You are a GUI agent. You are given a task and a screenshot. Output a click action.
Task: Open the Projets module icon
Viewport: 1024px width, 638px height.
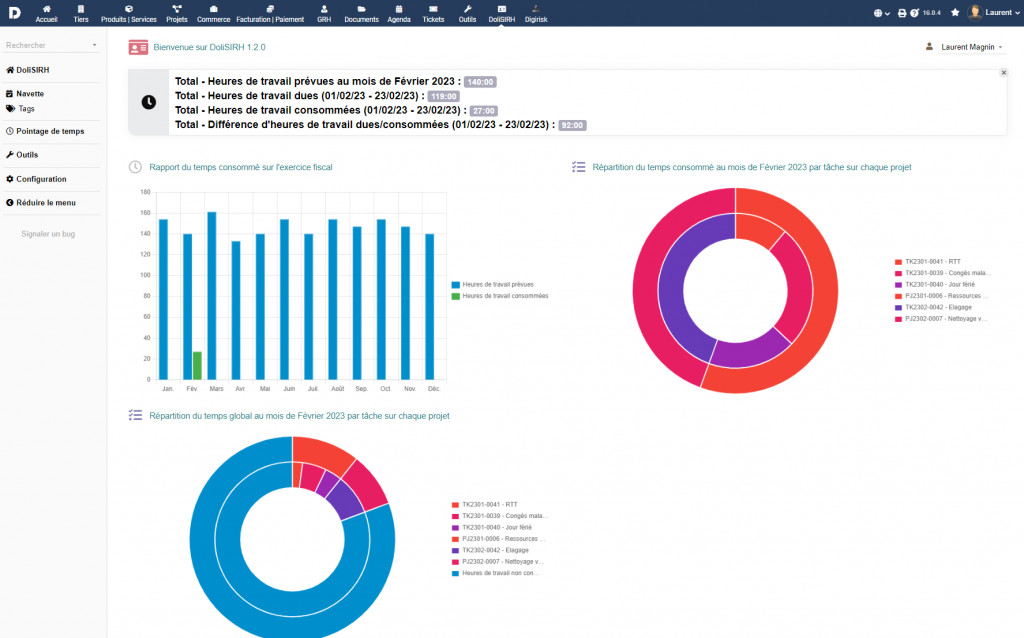pos(177,9)
